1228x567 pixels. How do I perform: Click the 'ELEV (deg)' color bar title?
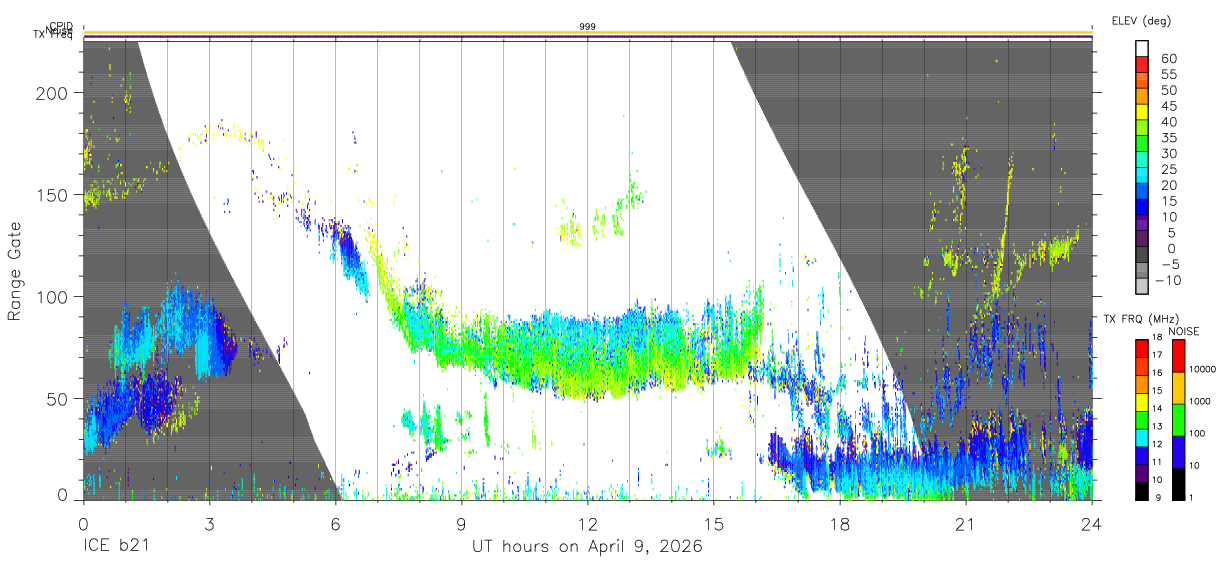tap(1141, 20)
